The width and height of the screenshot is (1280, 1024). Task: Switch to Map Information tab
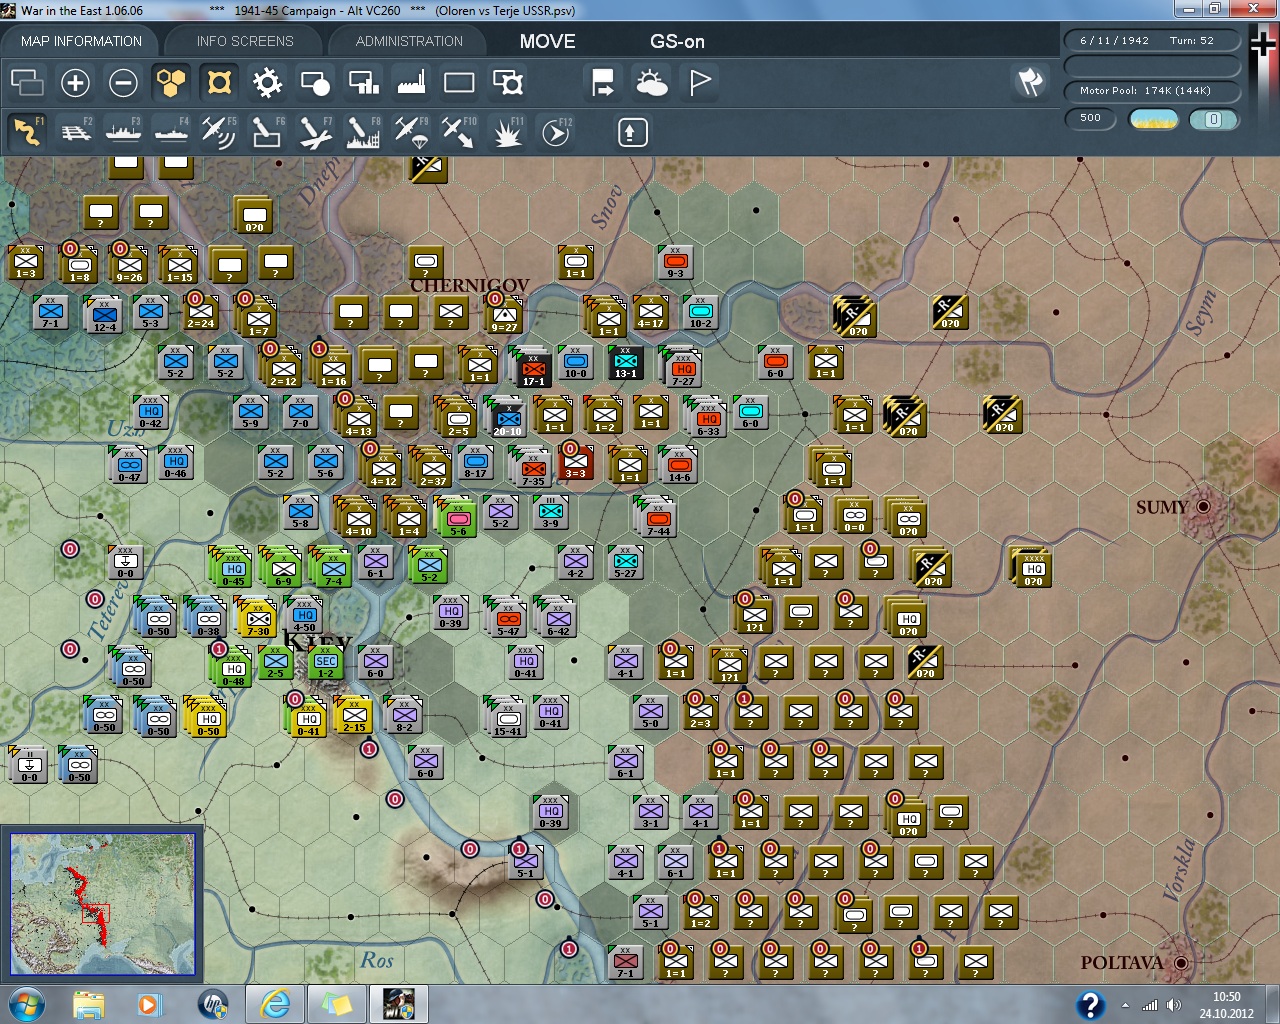81,41
